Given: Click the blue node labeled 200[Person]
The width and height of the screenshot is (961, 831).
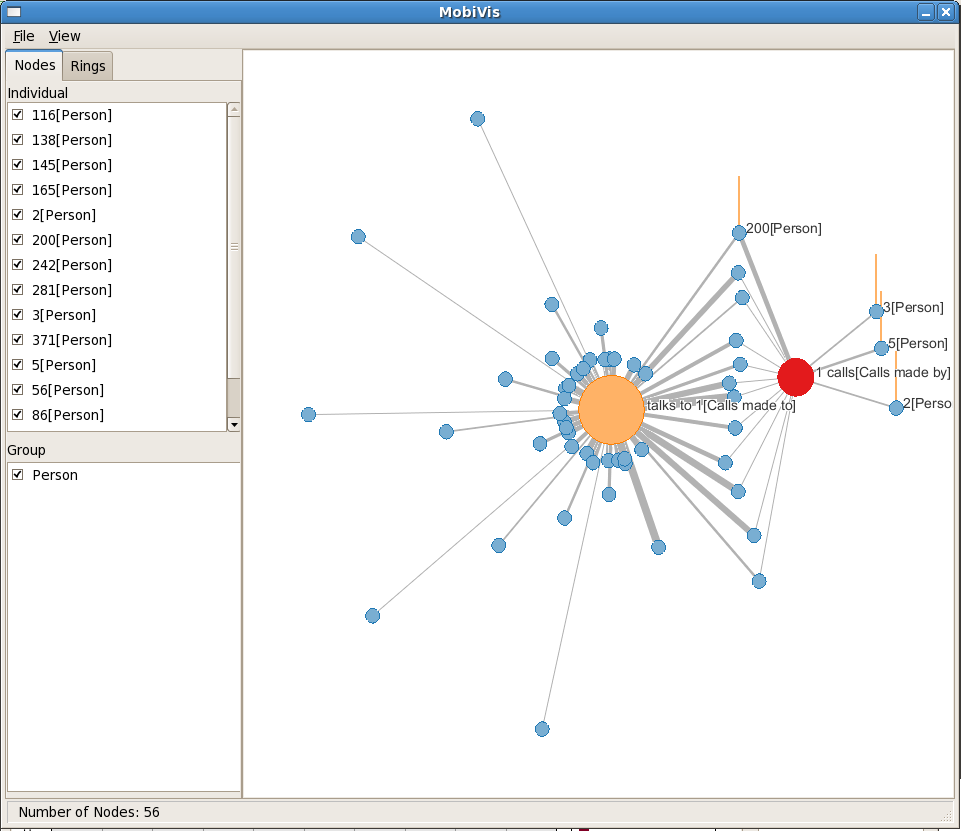Looking at the screenshot, I should pyautogui.click(x=739, y=233).
